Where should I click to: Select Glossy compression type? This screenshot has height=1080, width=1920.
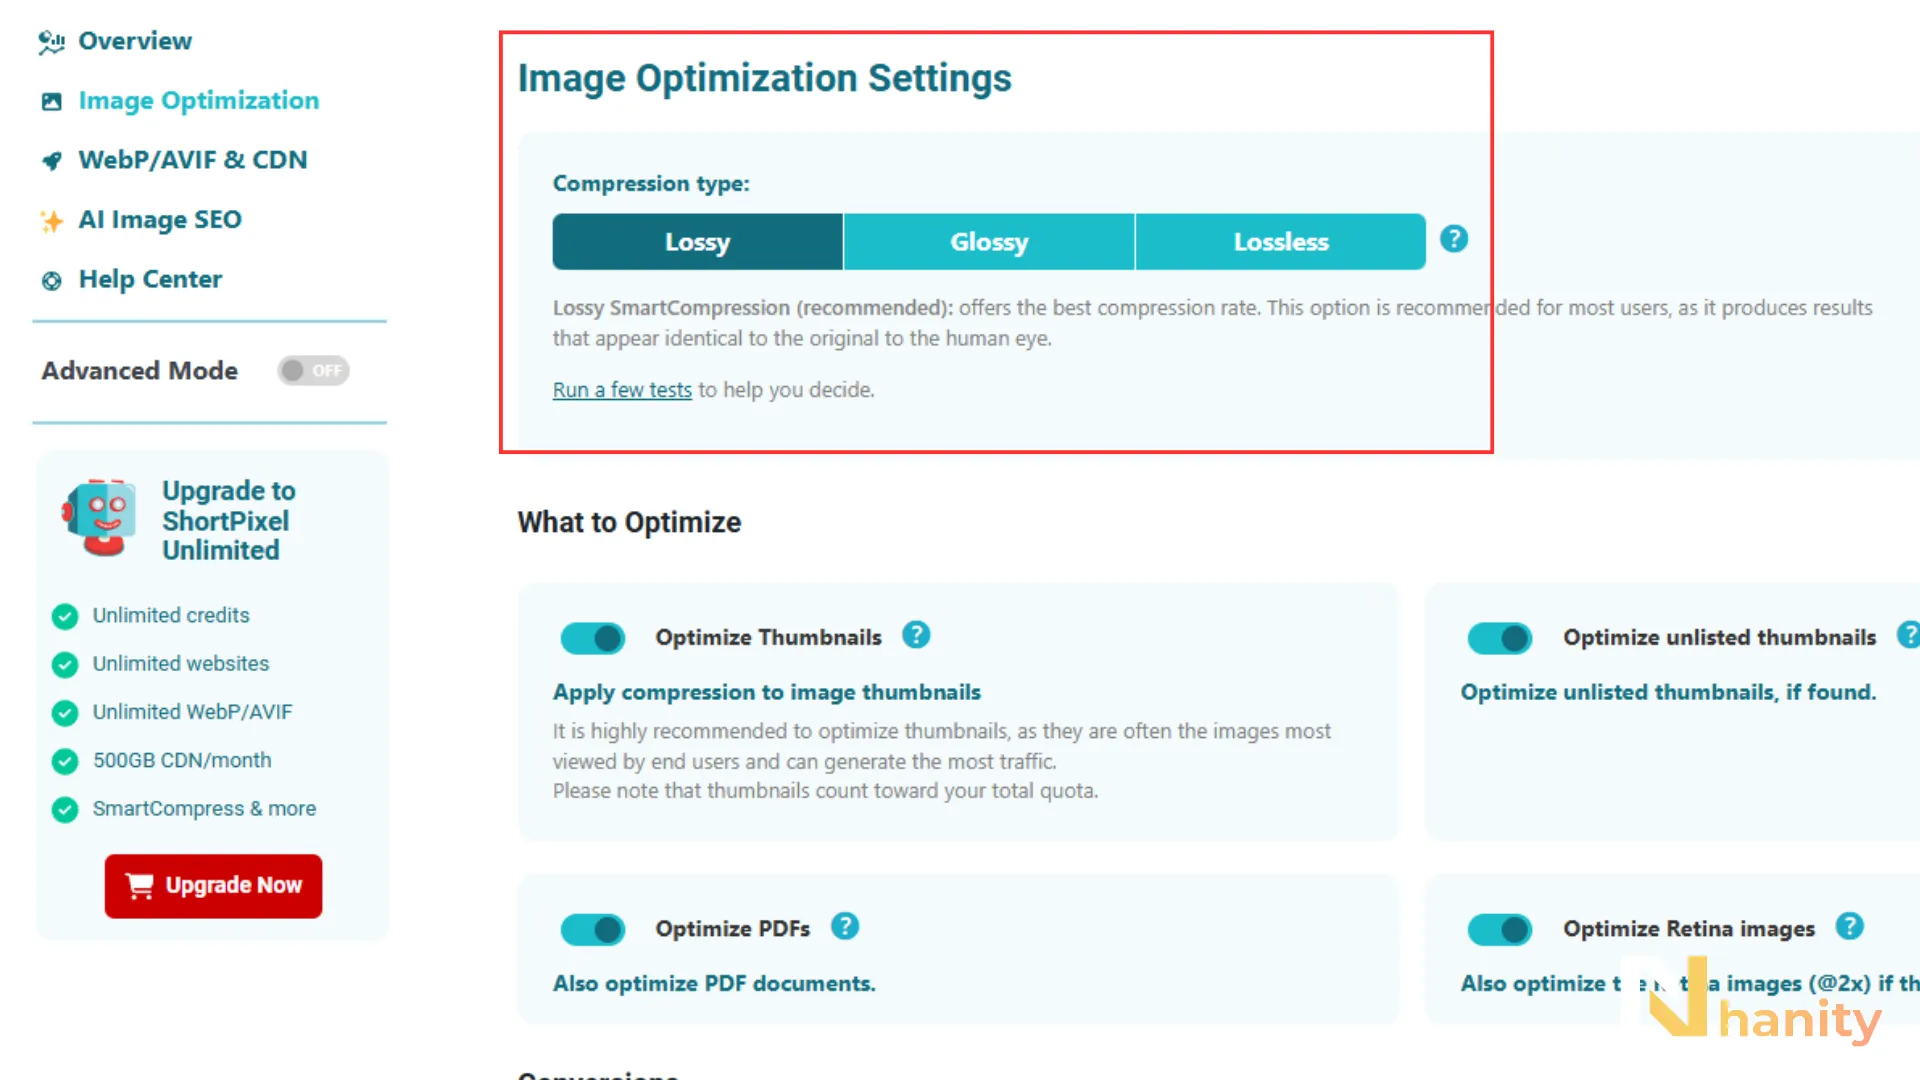(989, 242)
